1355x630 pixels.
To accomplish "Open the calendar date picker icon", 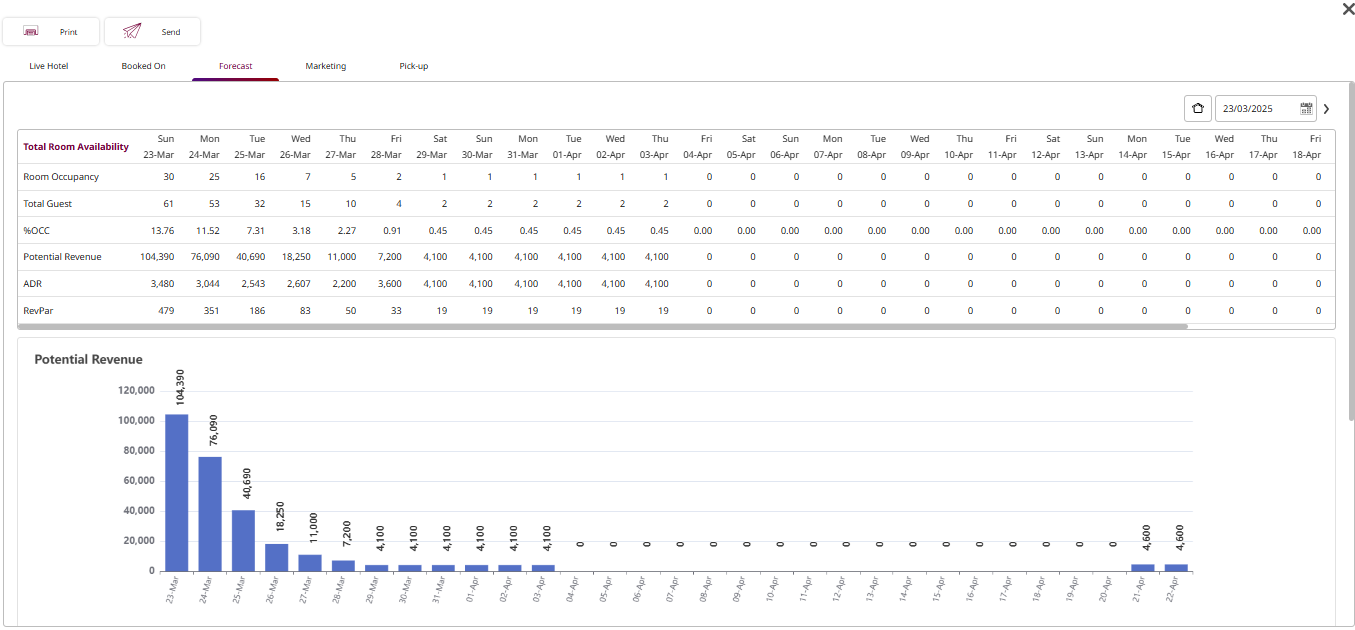I will [1306, 109].
